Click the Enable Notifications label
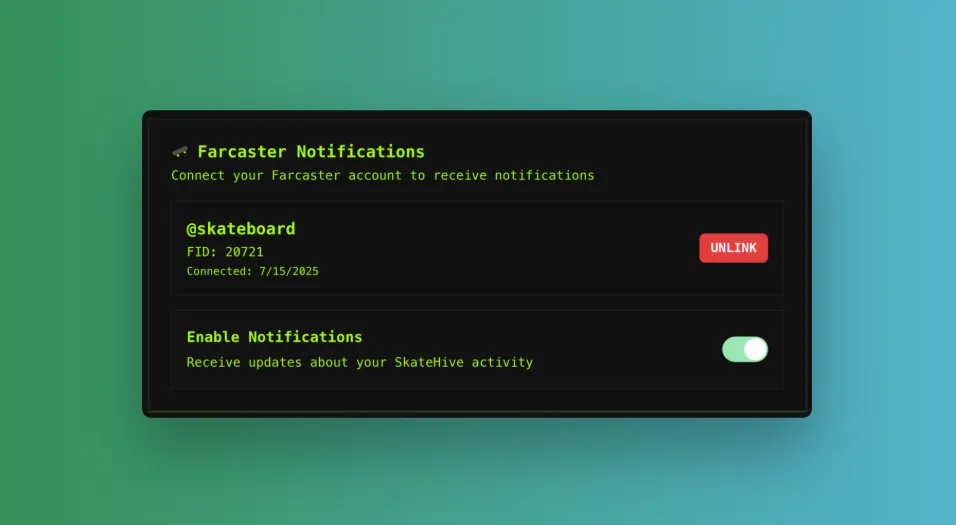The image size is (956, 525). pos(274,337)
